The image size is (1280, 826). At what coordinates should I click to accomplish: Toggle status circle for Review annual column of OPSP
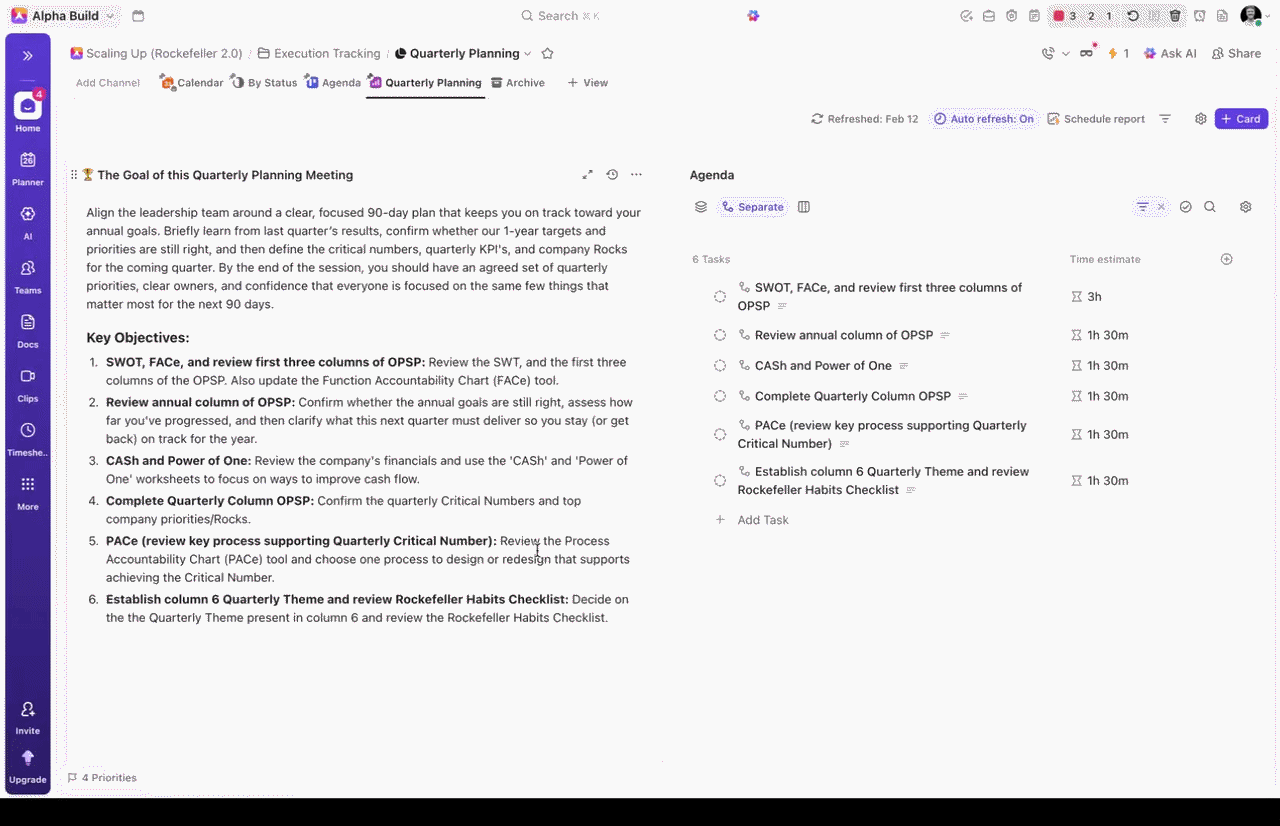coord(720,335)
